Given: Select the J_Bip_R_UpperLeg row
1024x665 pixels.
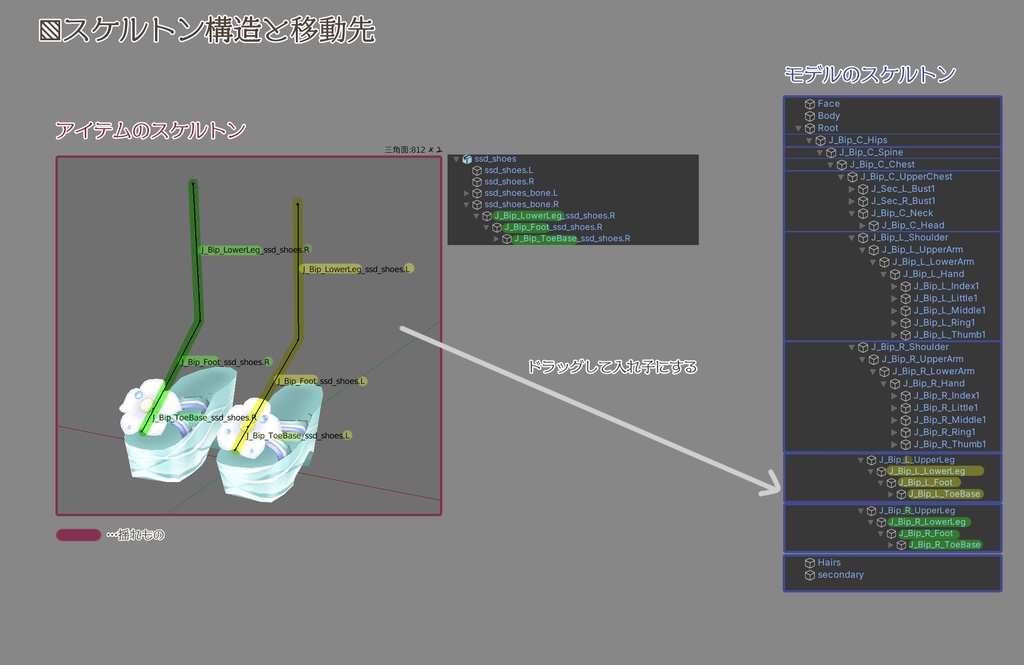Looking at the screenshot, I should click(x=916, y=511).
